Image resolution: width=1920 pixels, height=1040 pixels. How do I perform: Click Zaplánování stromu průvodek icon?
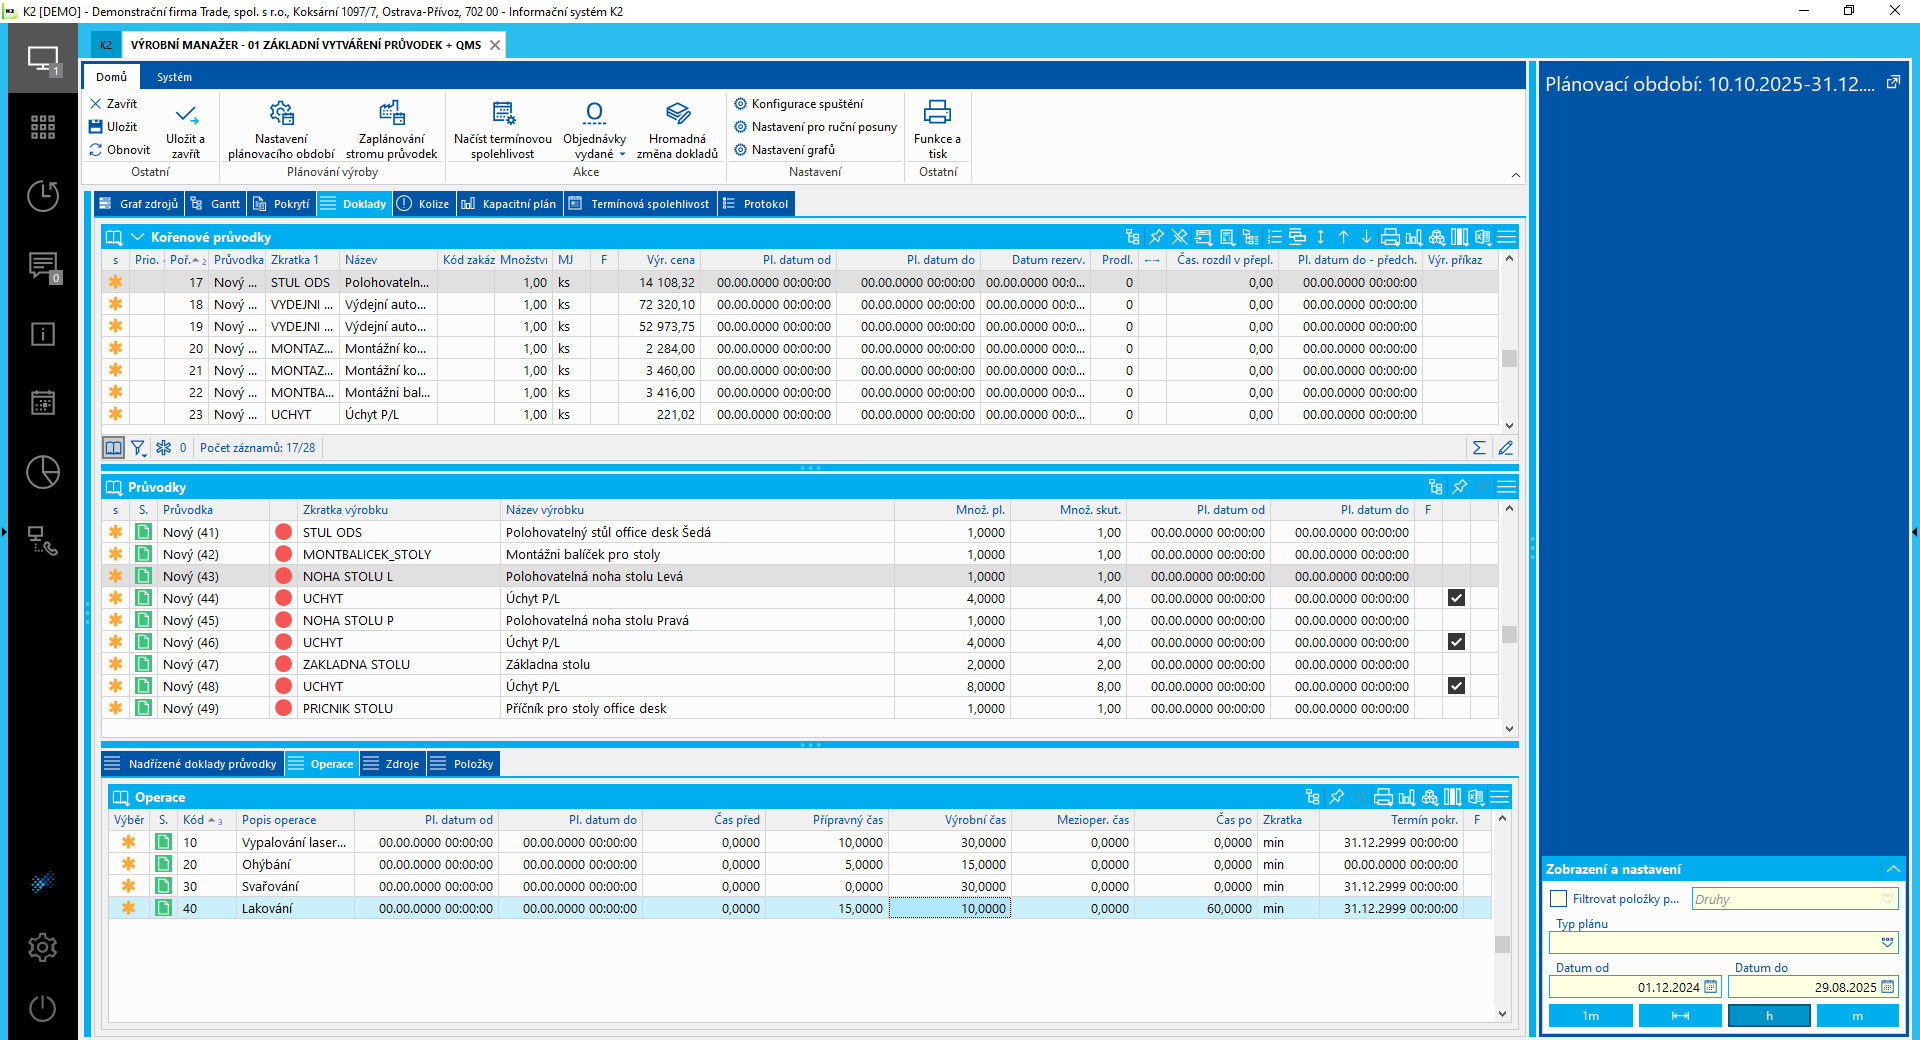tap(391, 114)
